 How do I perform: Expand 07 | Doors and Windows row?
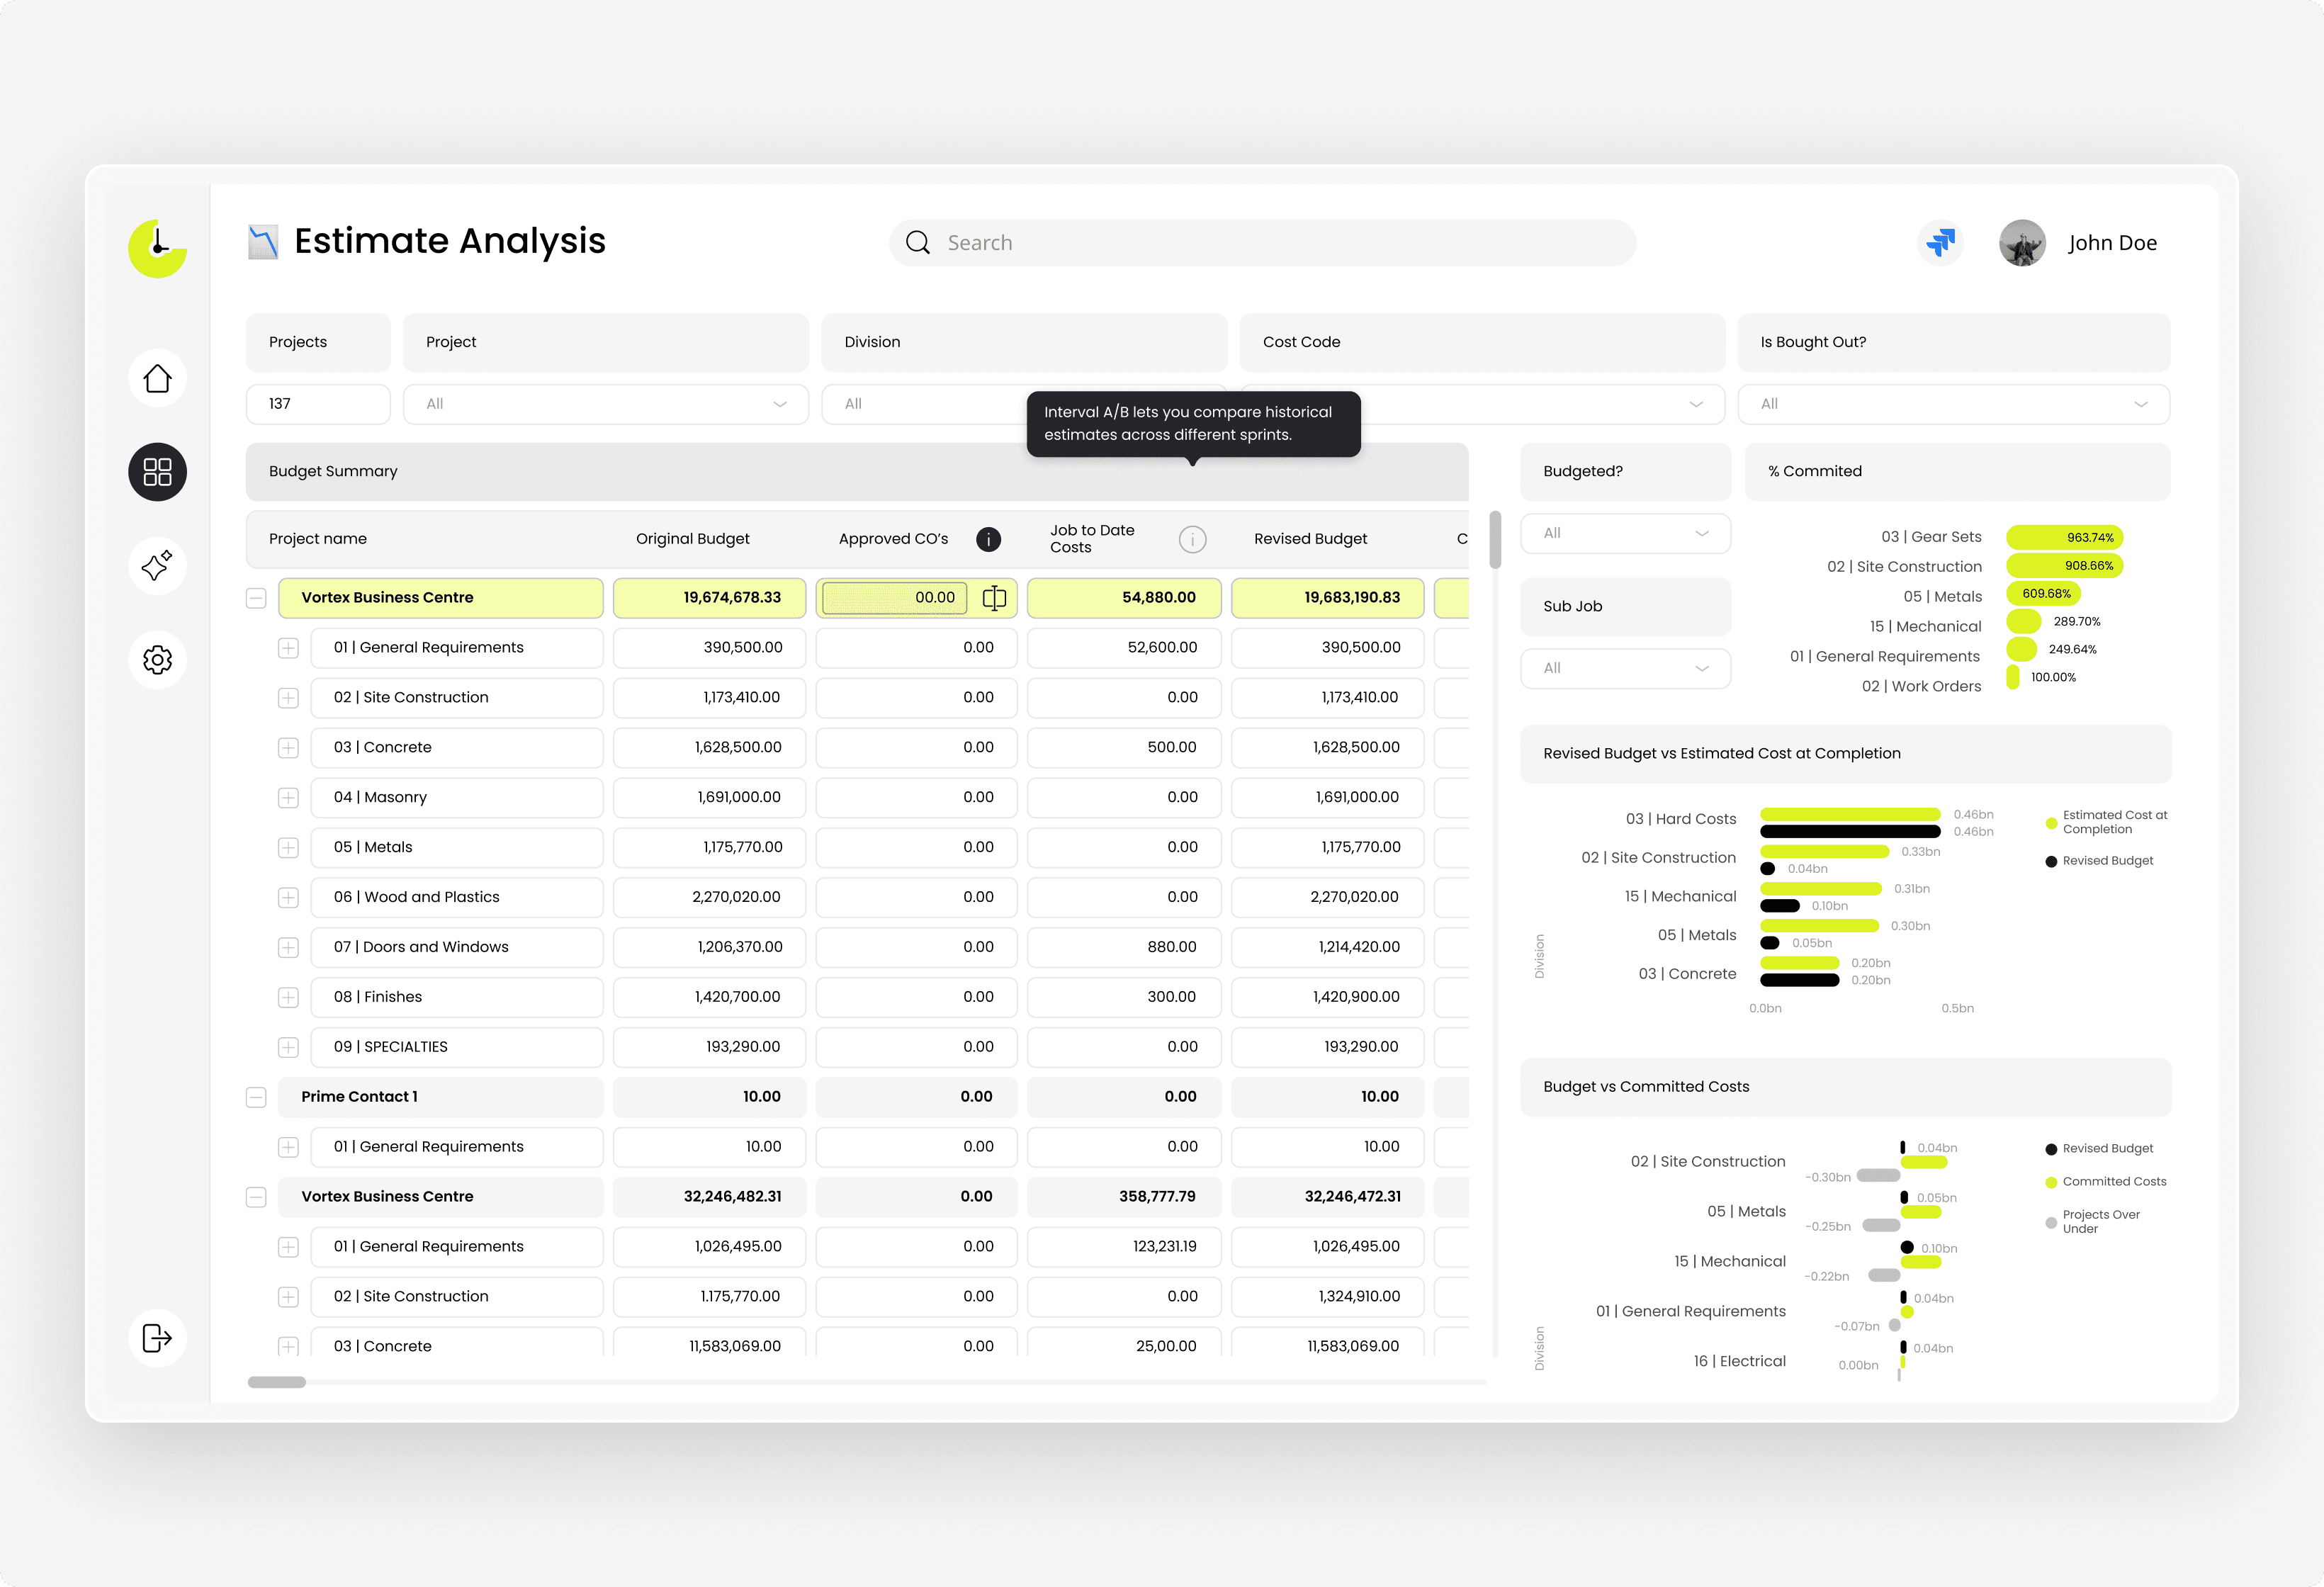288,947
